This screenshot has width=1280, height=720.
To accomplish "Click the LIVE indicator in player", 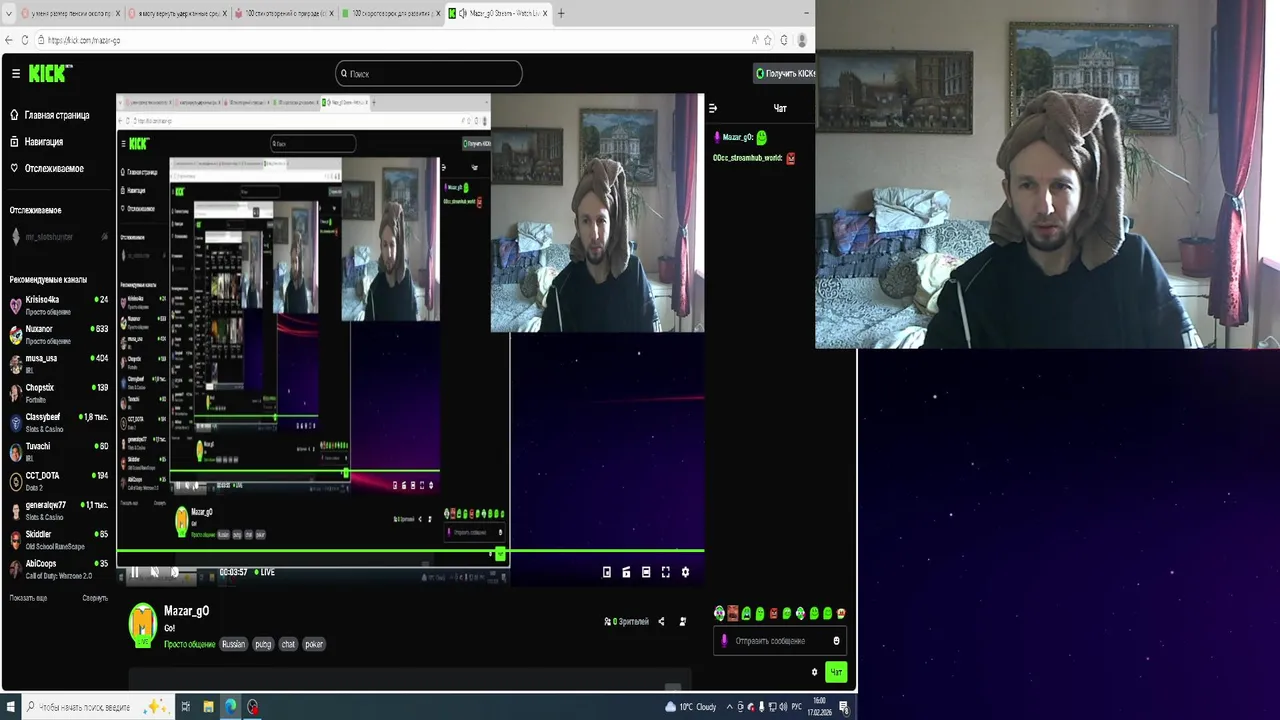I will pyautogui.click(x=264, y=572).
